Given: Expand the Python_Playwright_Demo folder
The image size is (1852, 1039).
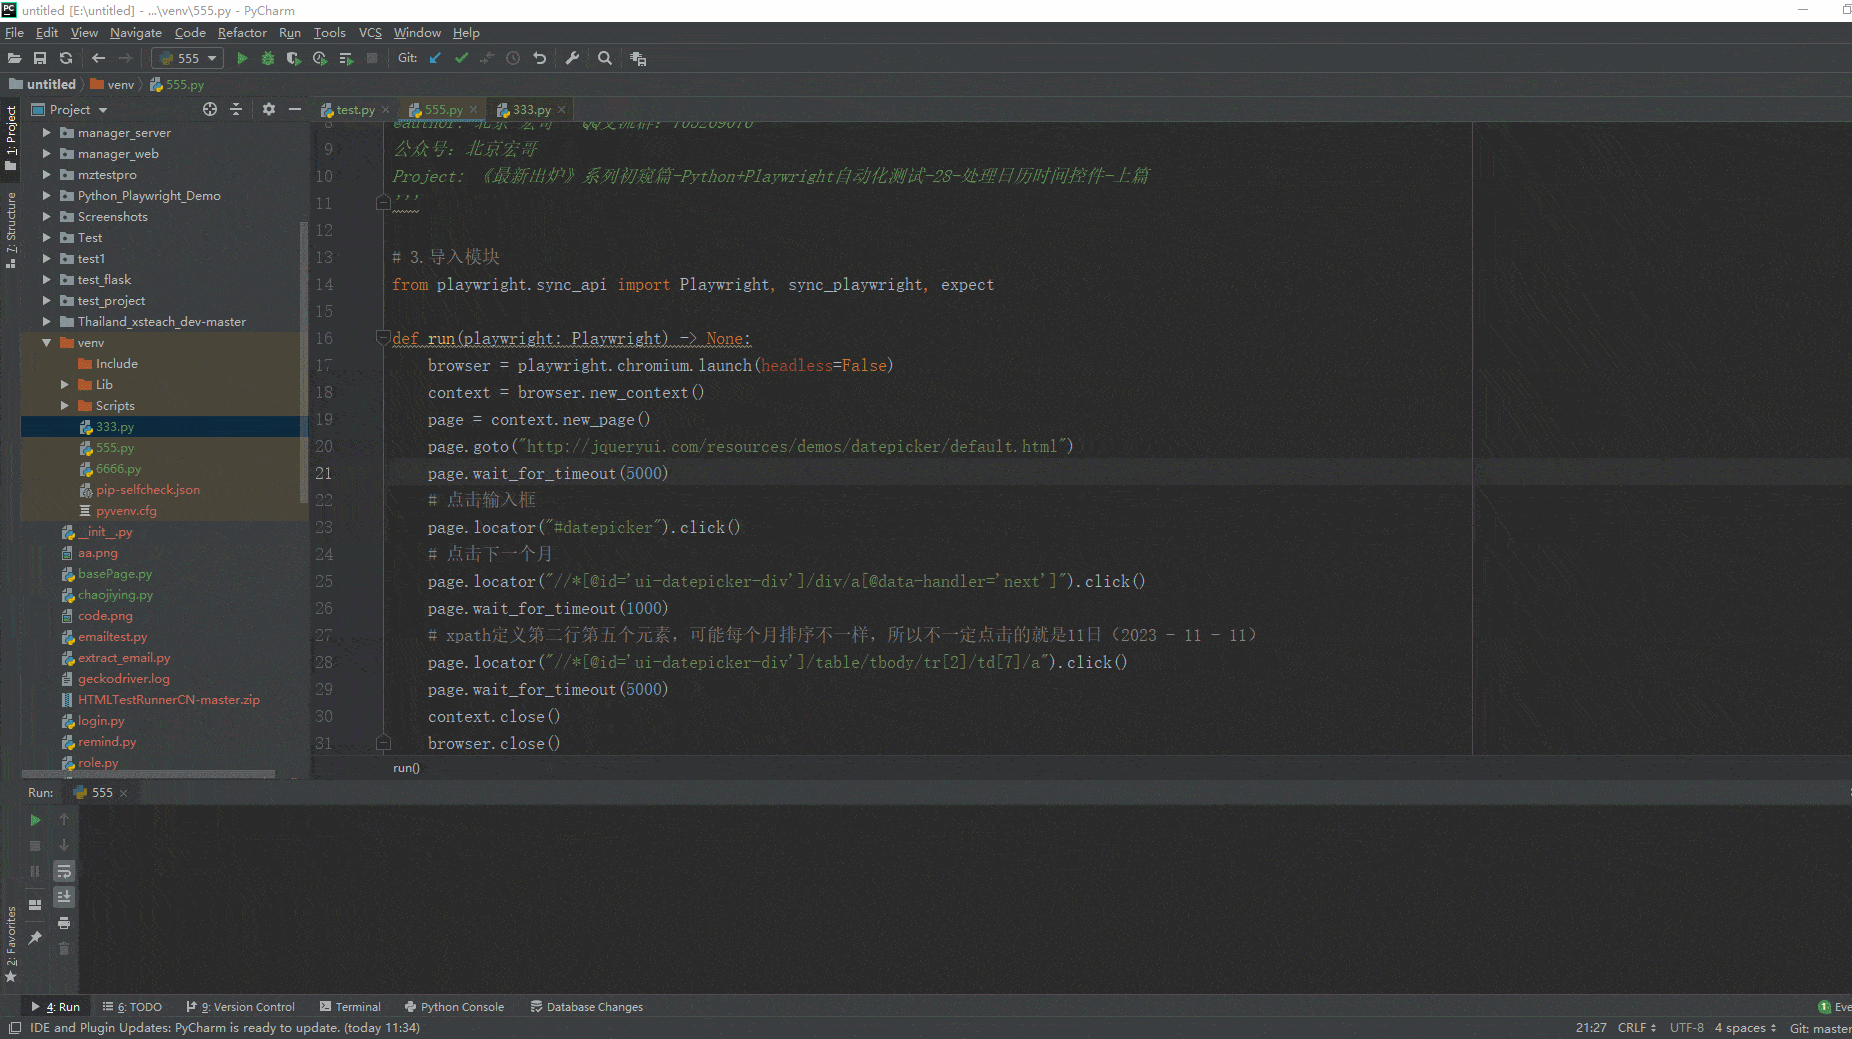Looking at the screenshot, I should coord(47,196).
